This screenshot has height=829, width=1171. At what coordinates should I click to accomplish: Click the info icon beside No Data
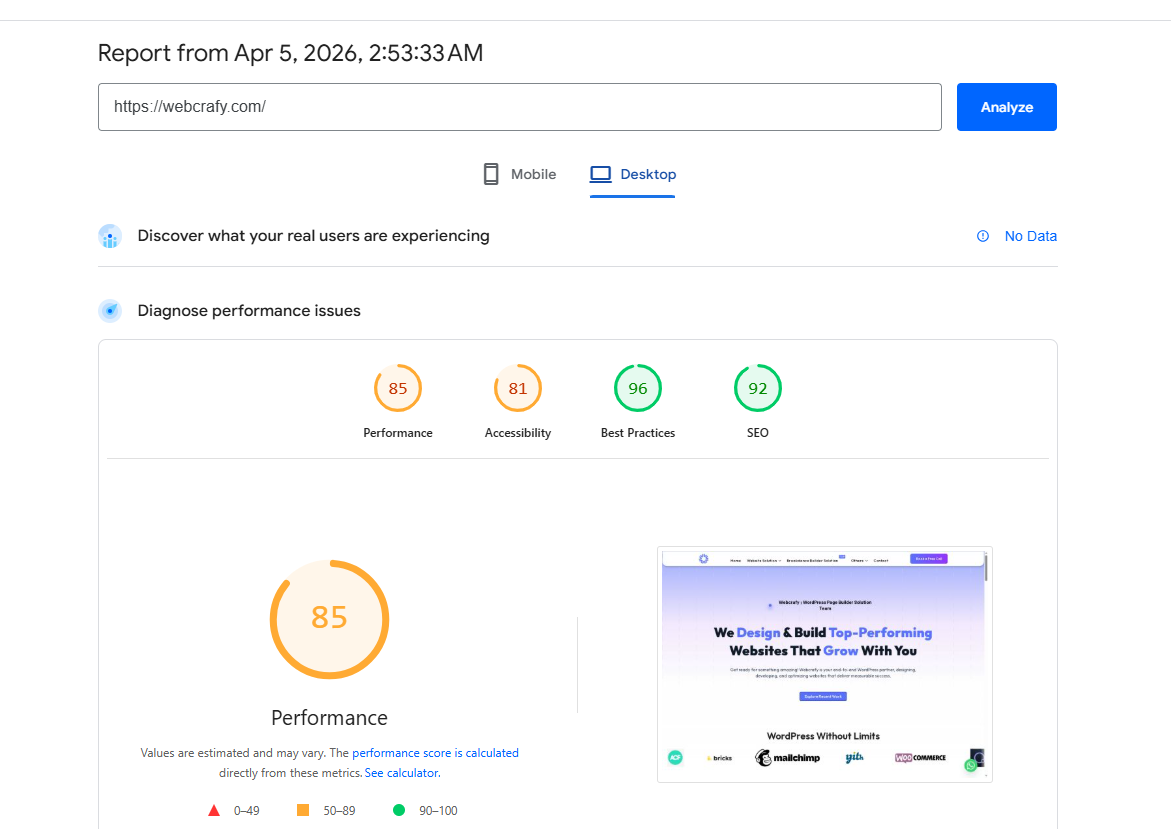982,236
